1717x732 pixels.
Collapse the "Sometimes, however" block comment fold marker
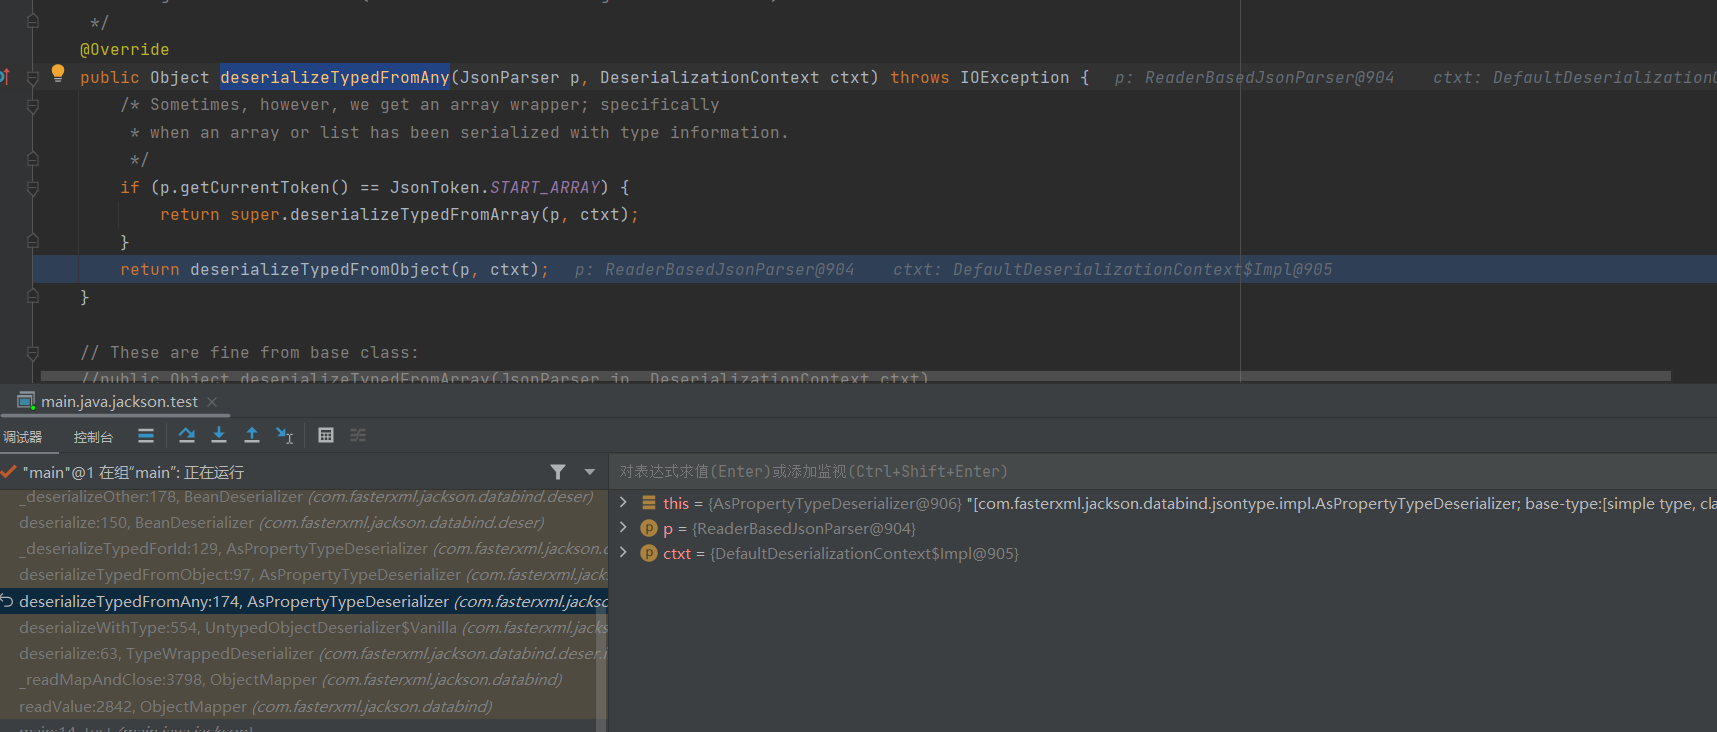[x=32, y=105]
